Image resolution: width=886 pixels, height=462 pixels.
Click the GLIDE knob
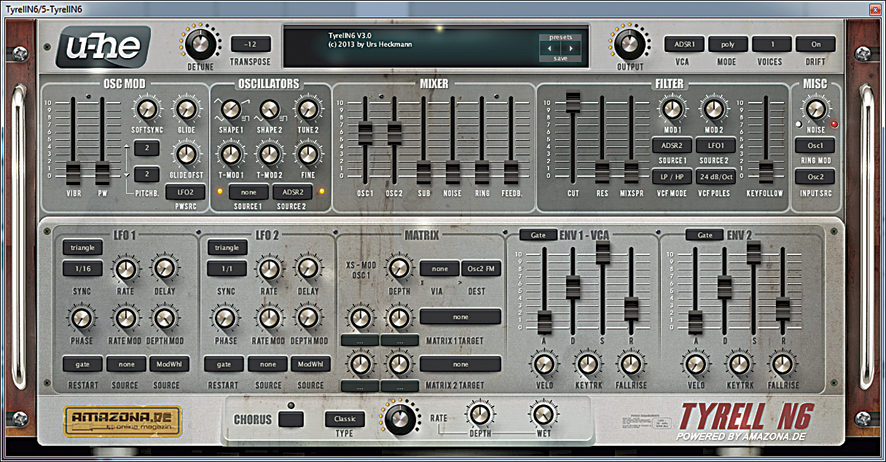(186, 110)
